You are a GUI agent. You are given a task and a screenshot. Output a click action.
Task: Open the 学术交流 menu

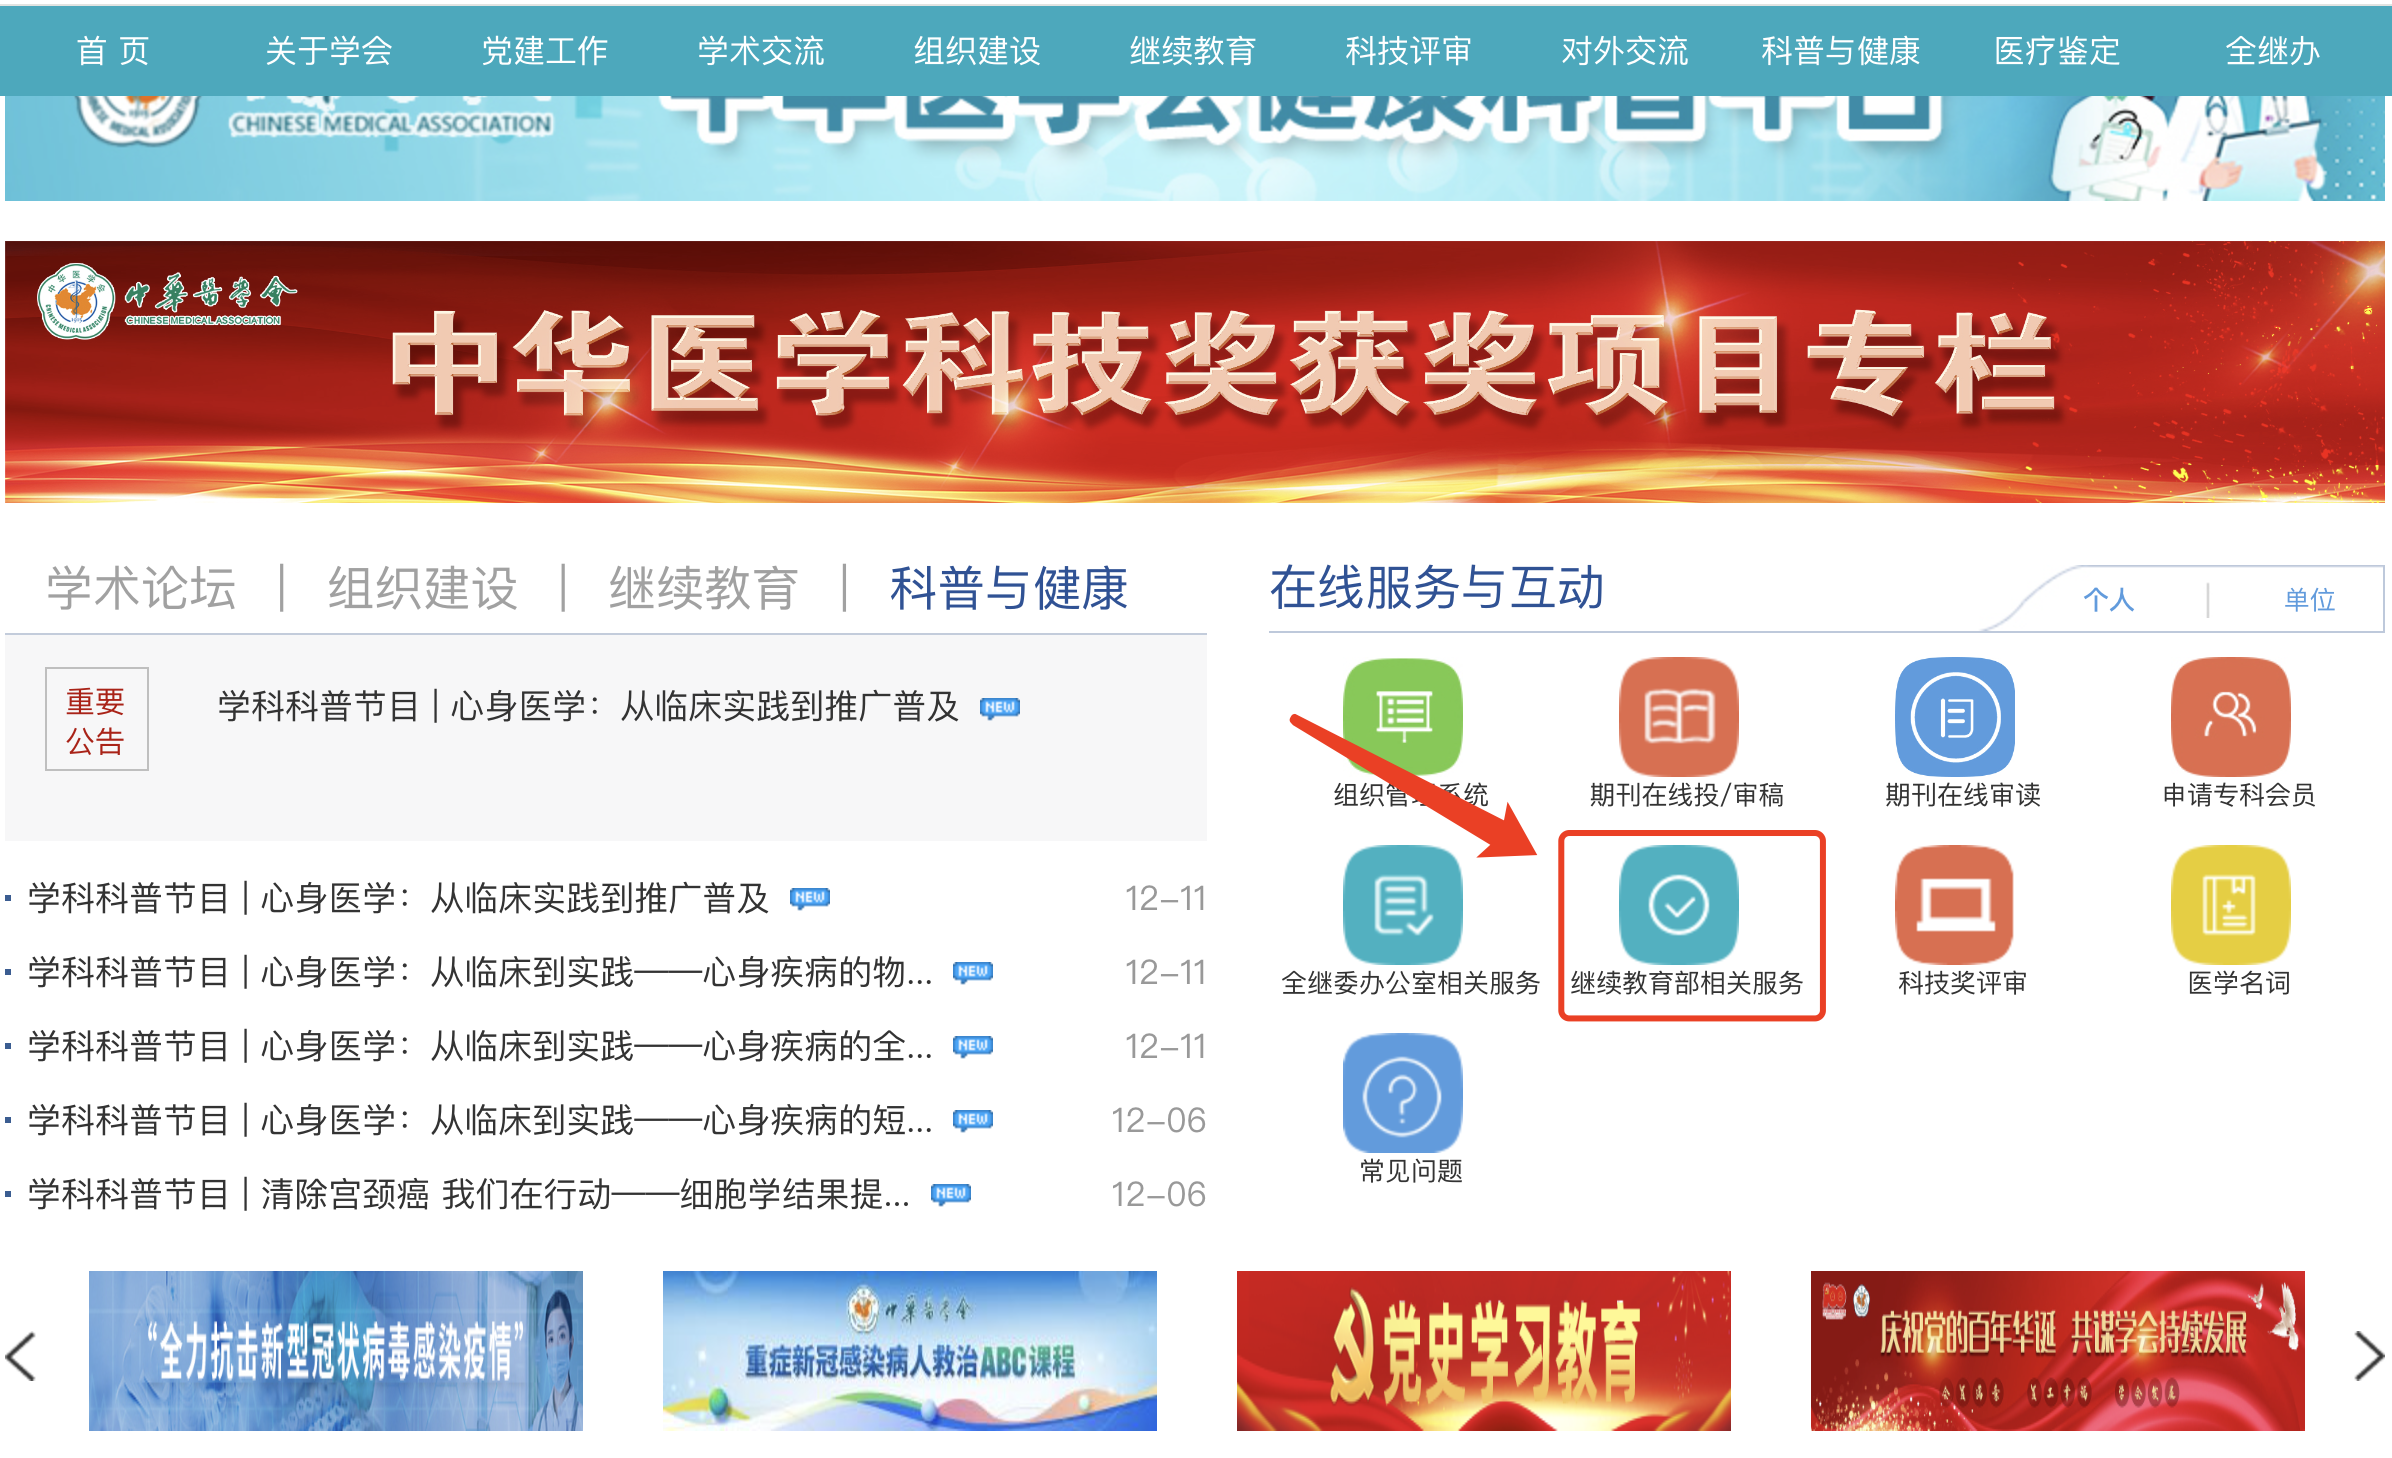point(761,50)
